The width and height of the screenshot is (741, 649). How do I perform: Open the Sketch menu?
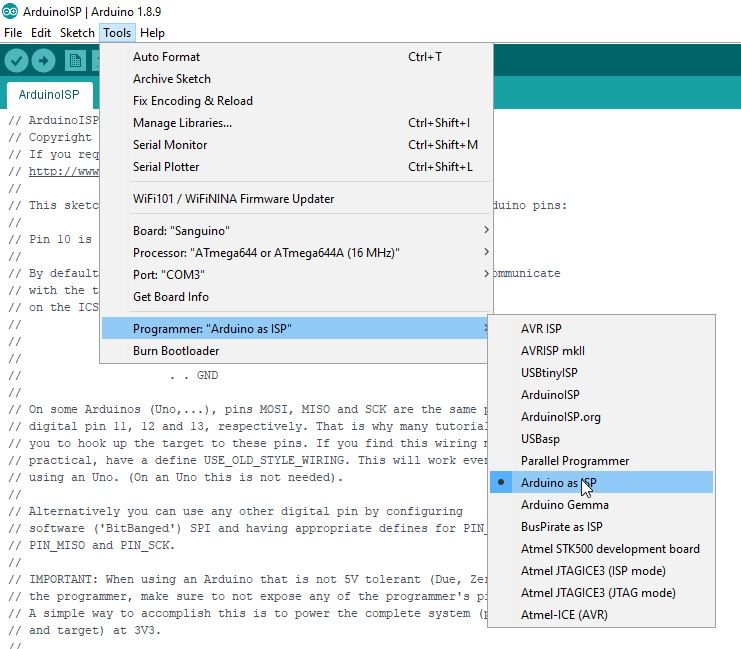77,33
